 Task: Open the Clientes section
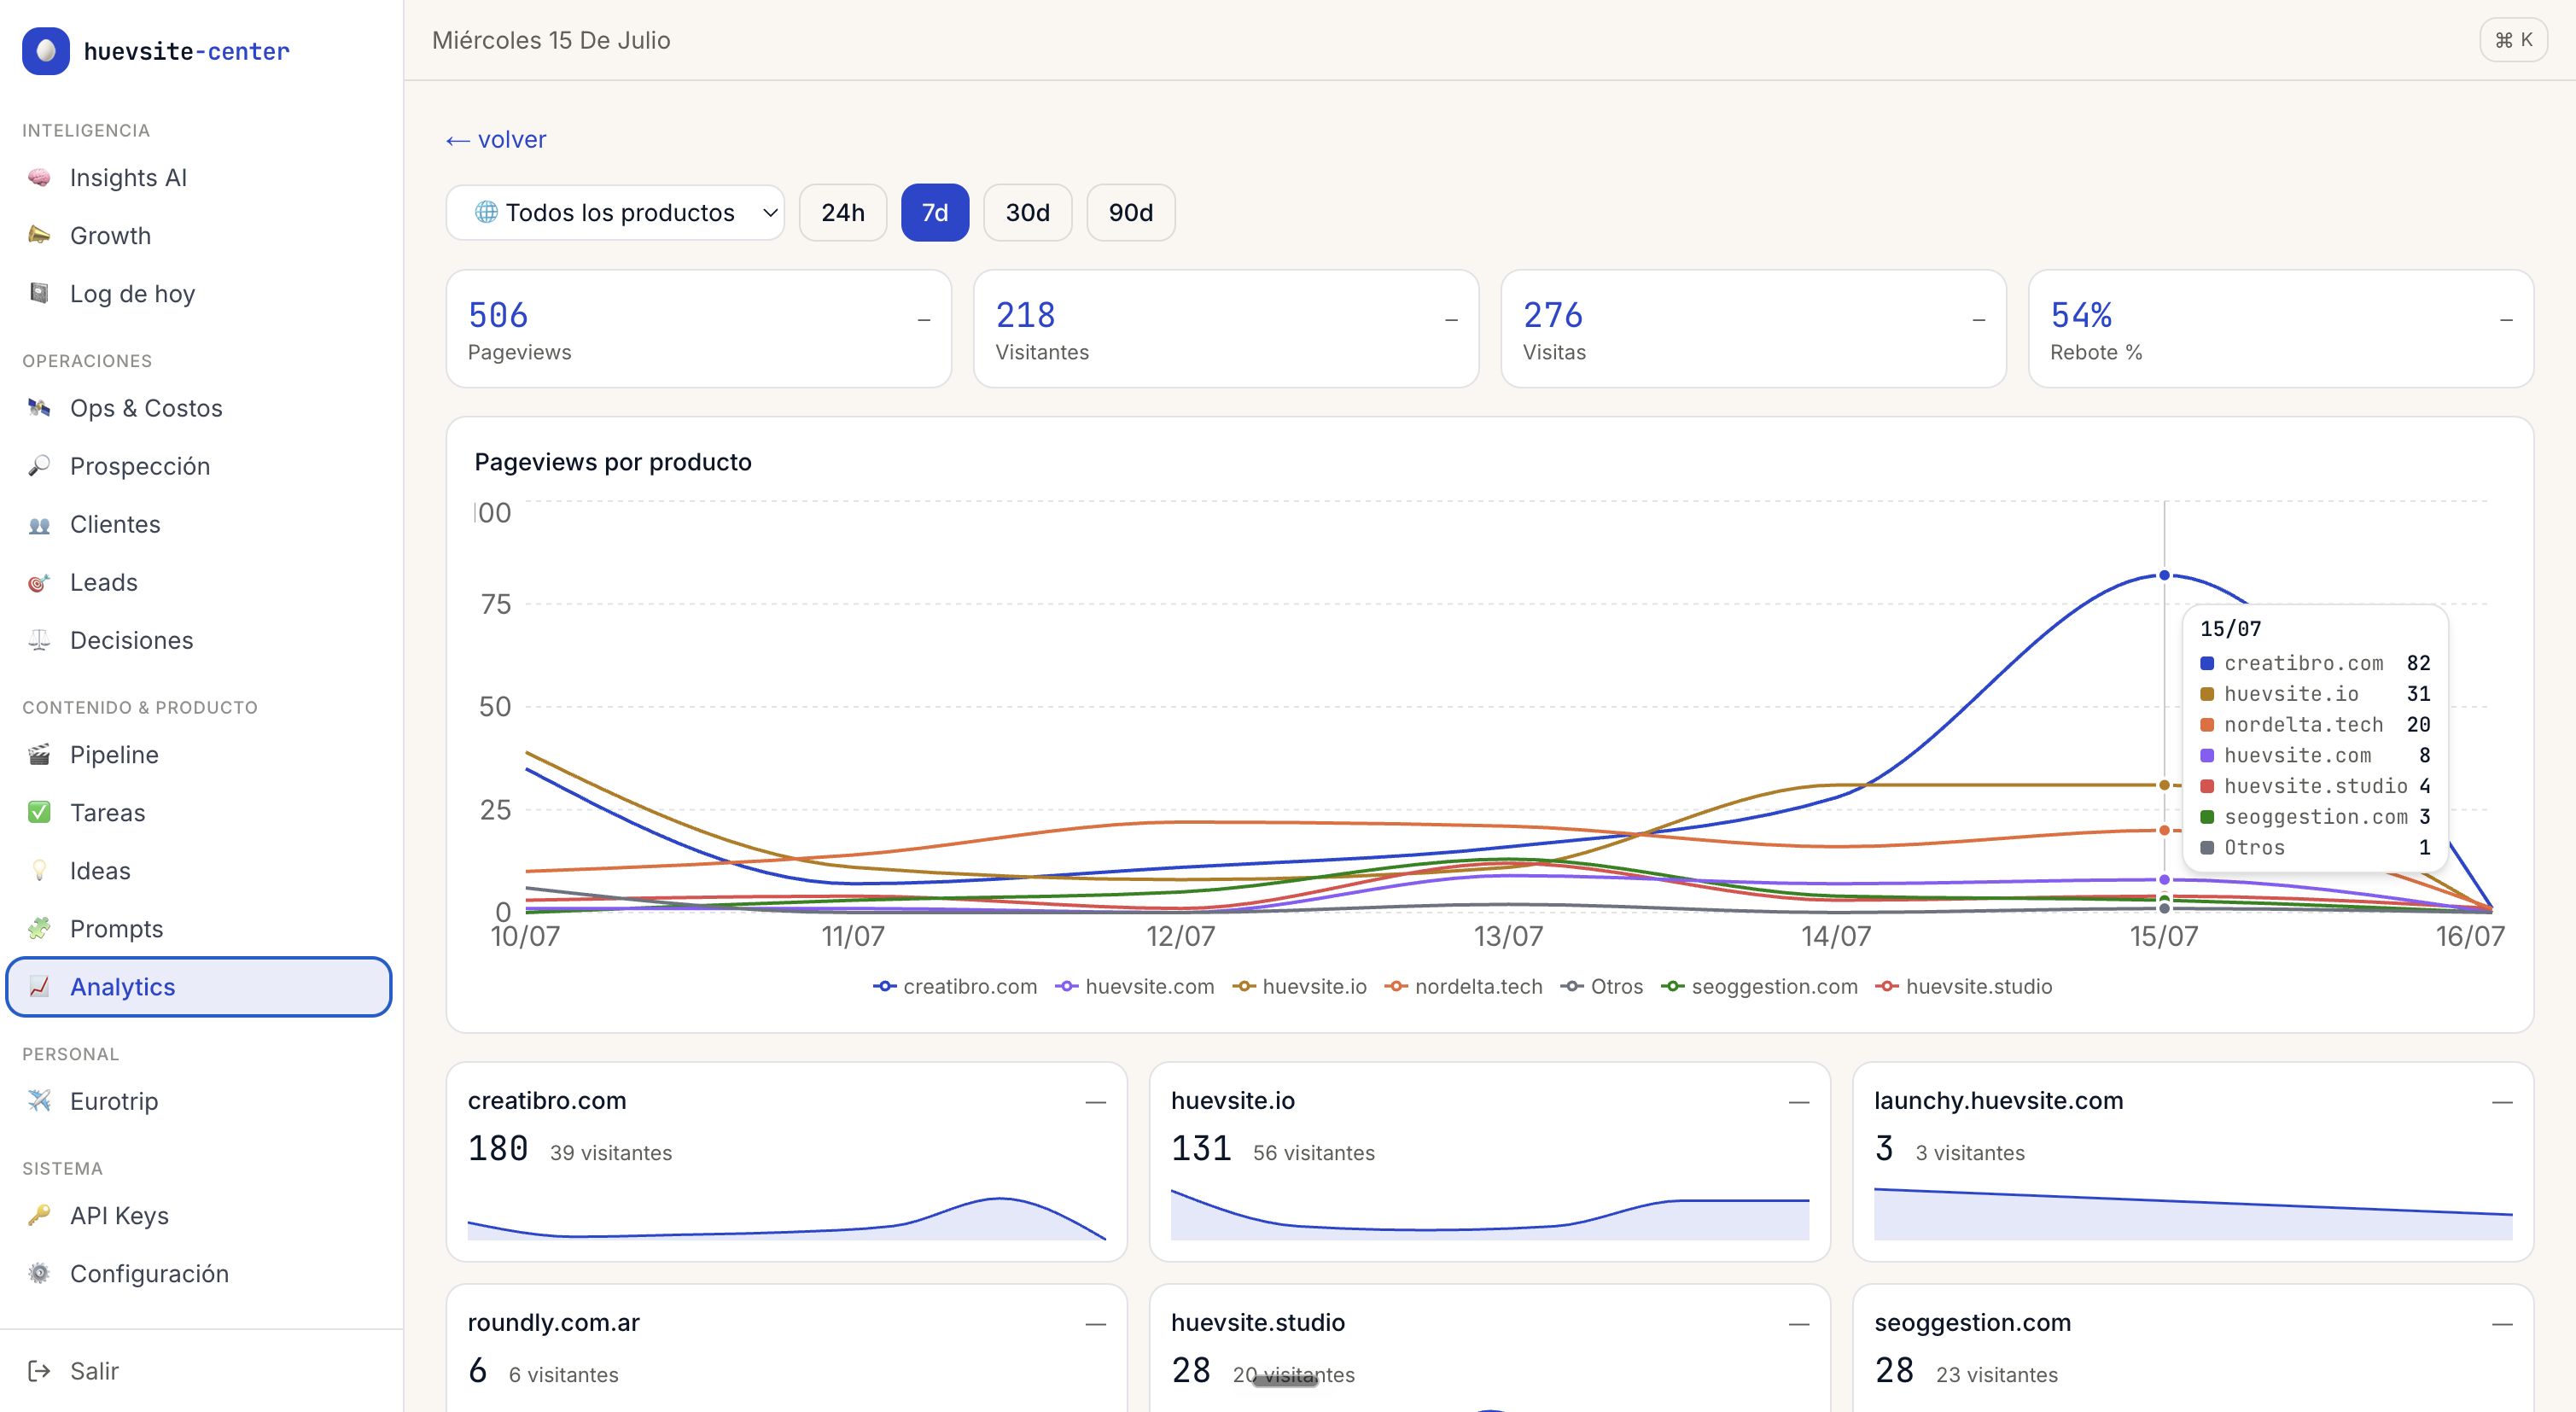click(199, 524)
